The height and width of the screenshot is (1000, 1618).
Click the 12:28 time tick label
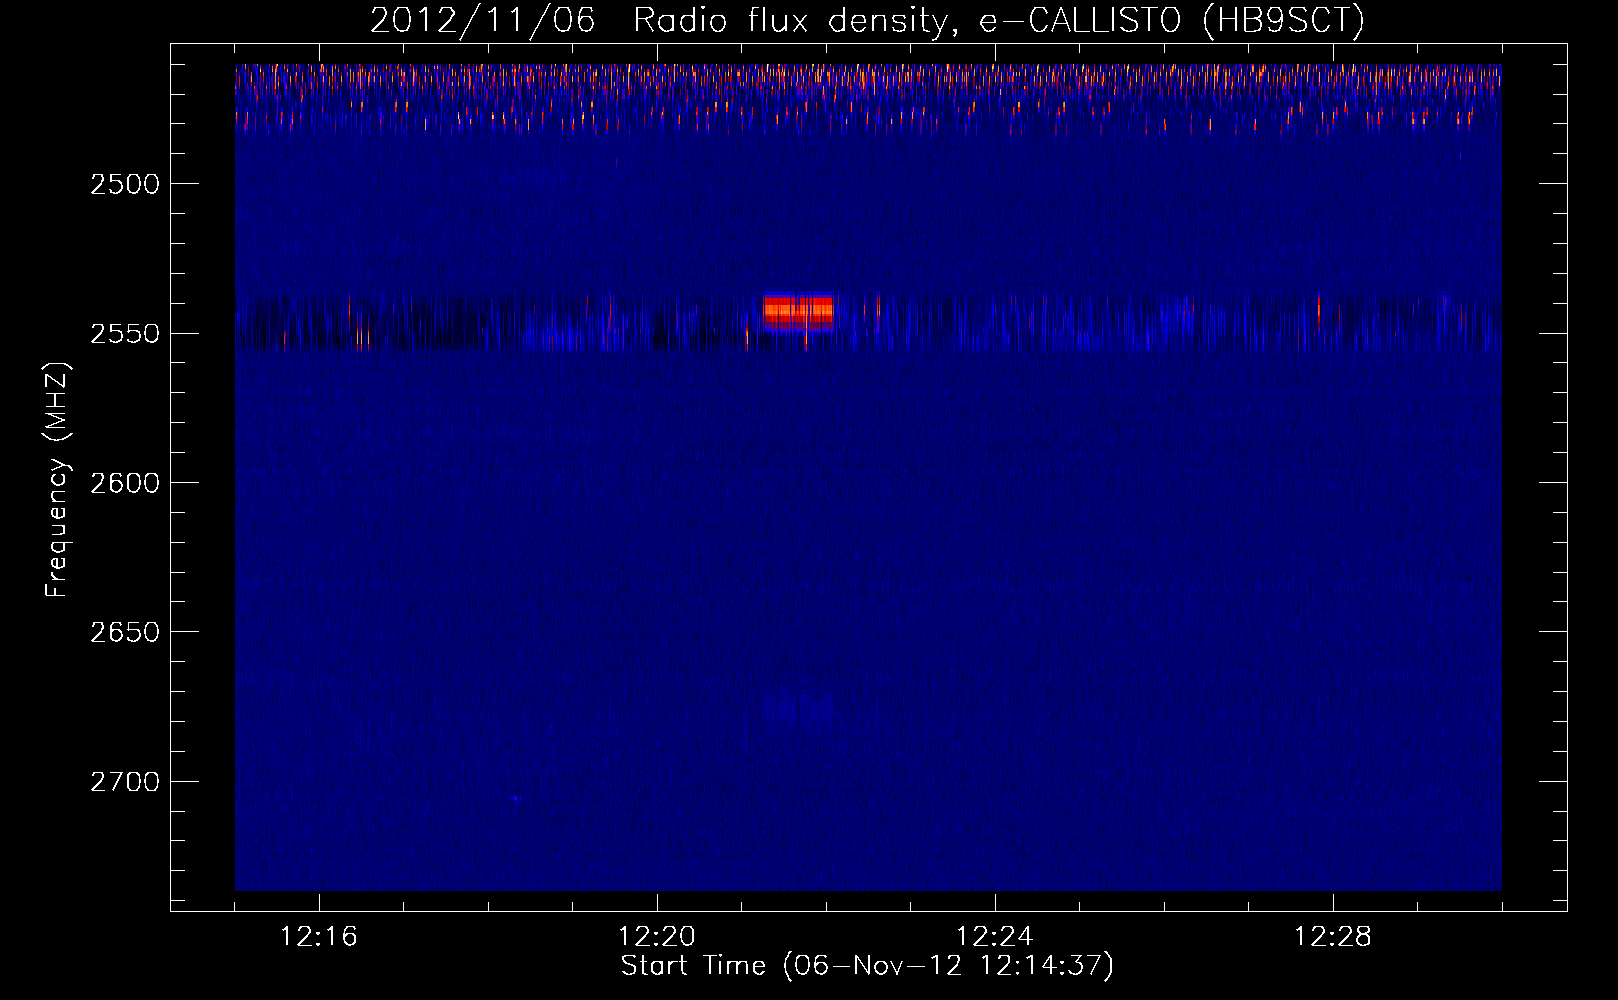(1333, 937)
